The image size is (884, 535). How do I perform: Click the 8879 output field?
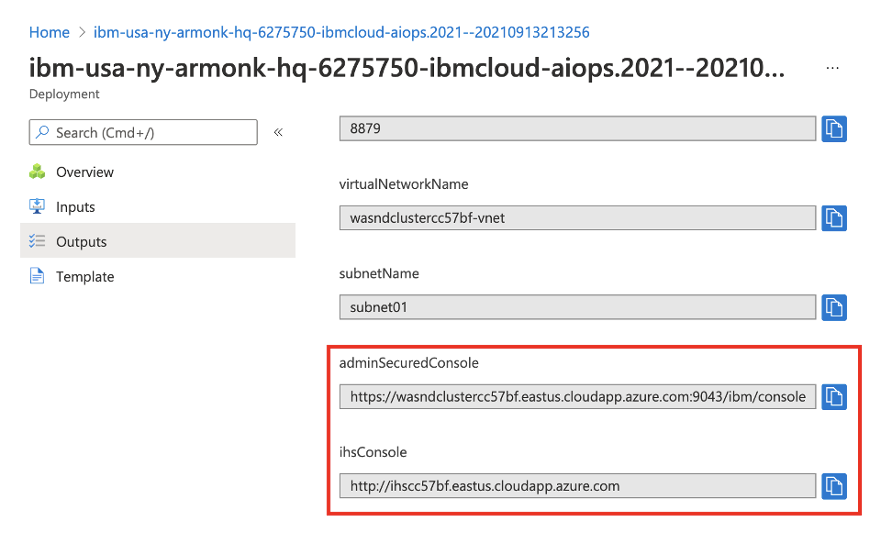click(577, 129)
